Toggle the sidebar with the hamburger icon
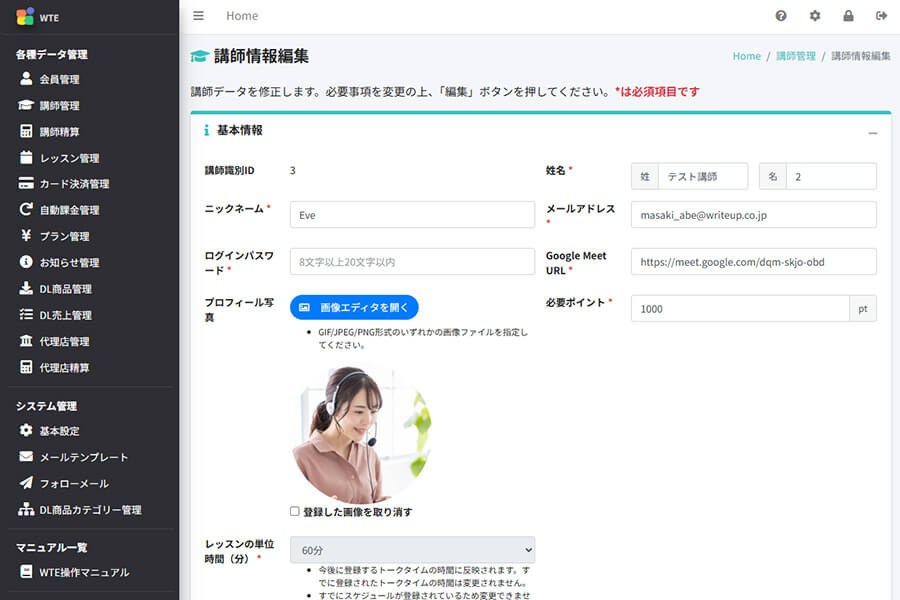Viewport: 900px width, 600px height. (198, 15)
